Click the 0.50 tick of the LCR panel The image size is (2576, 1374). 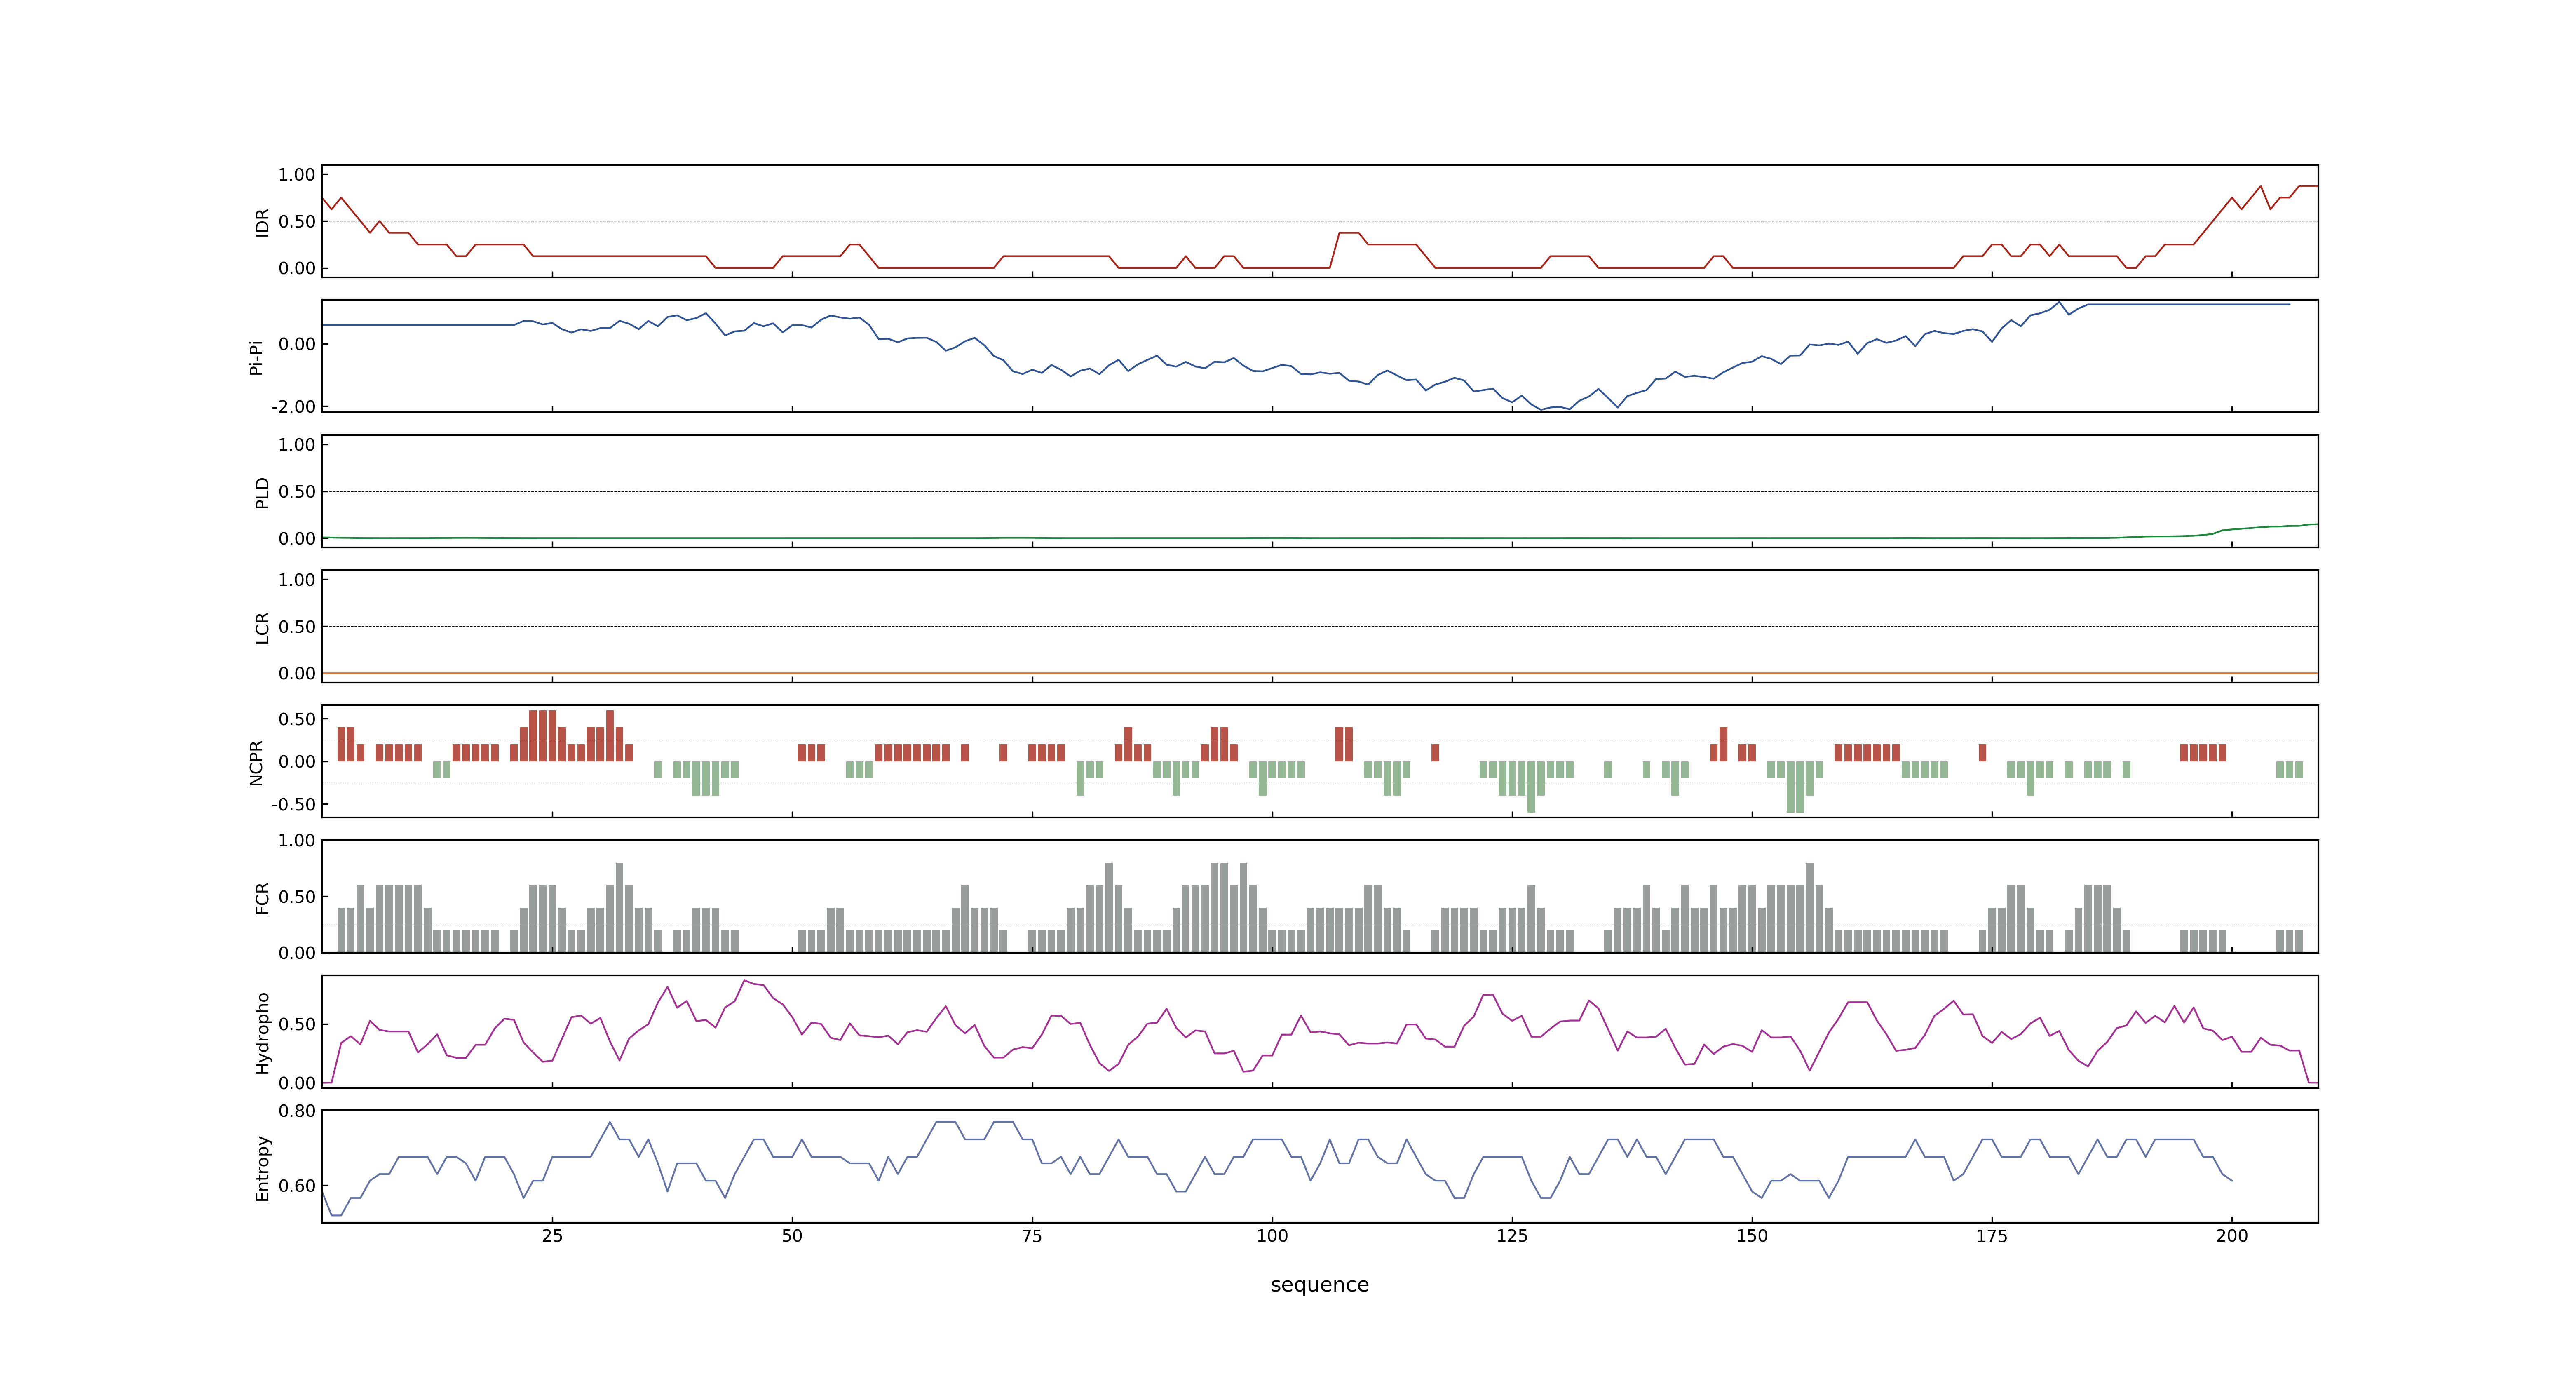[x=297, y=627]
